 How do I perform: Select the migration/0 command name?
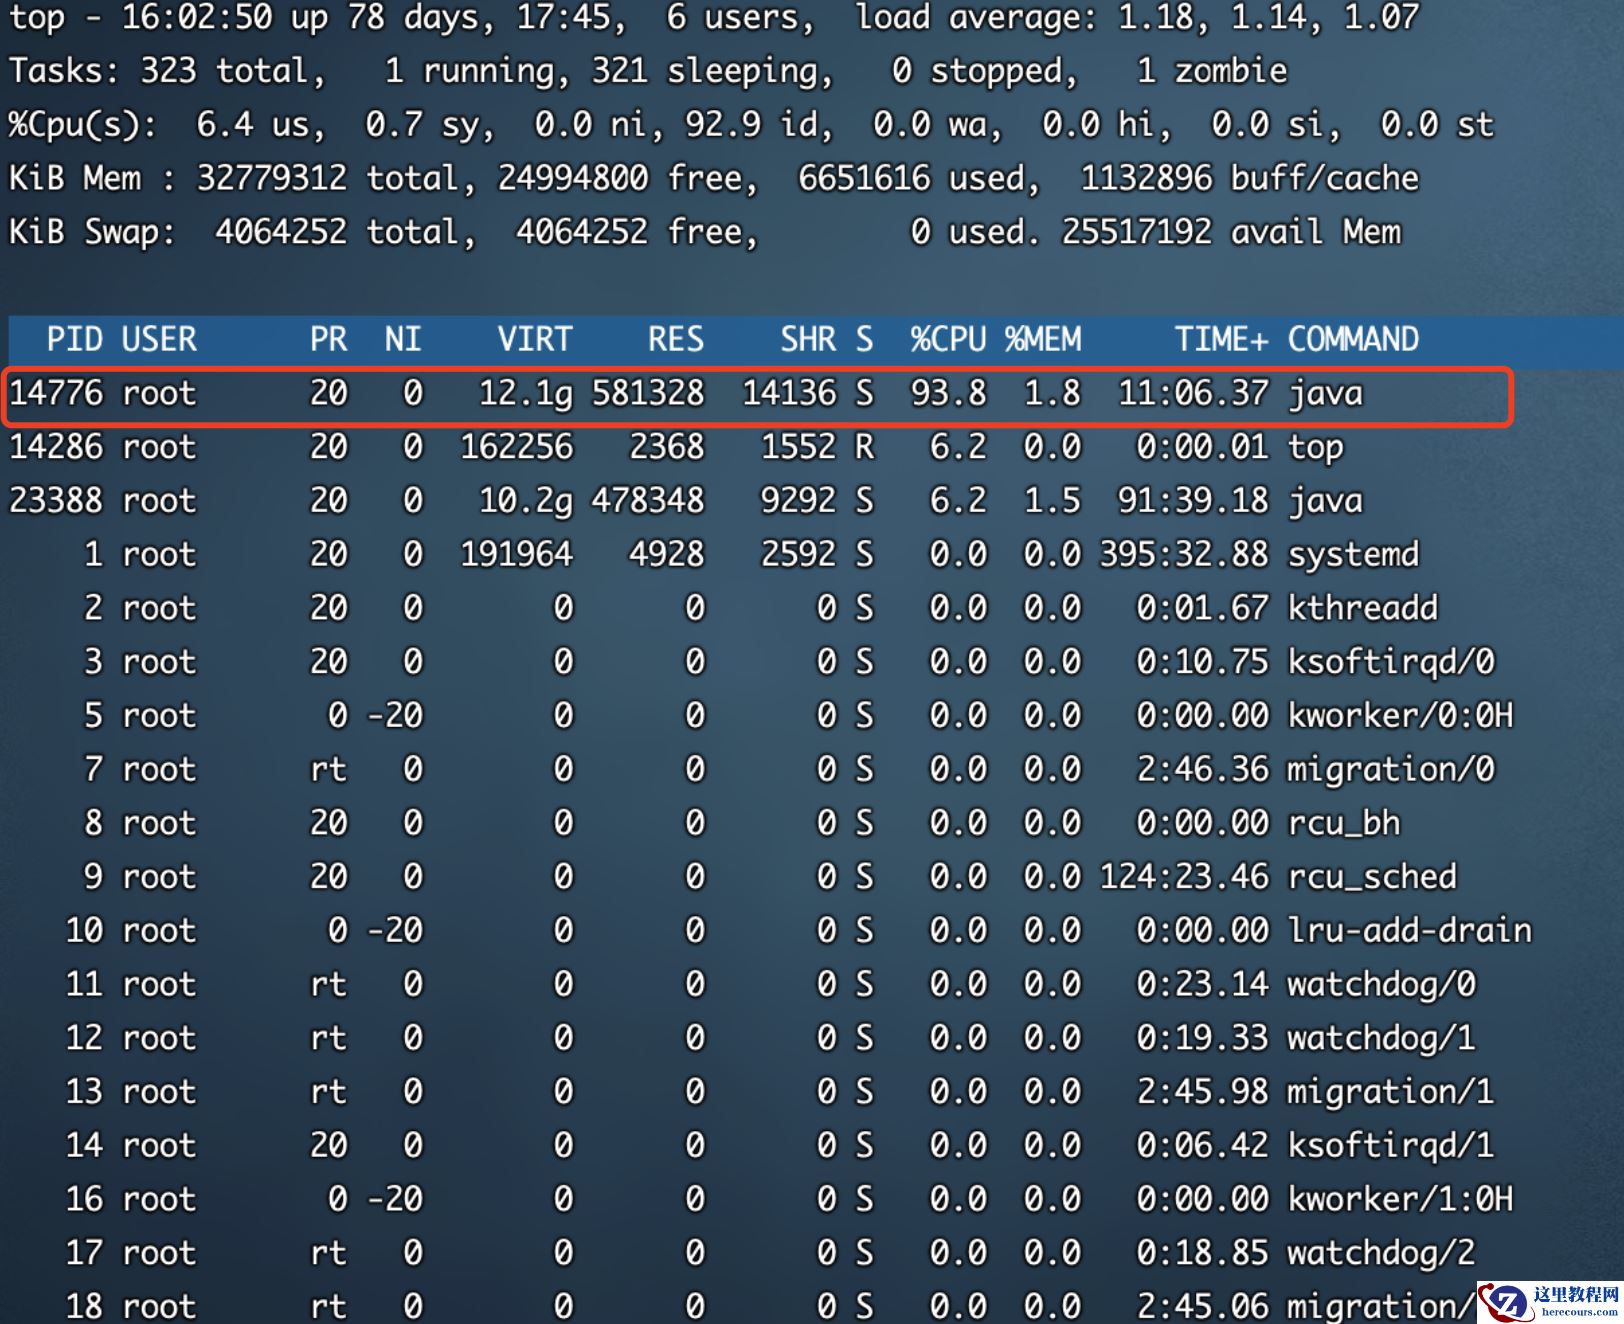[x=1391, y=770]
